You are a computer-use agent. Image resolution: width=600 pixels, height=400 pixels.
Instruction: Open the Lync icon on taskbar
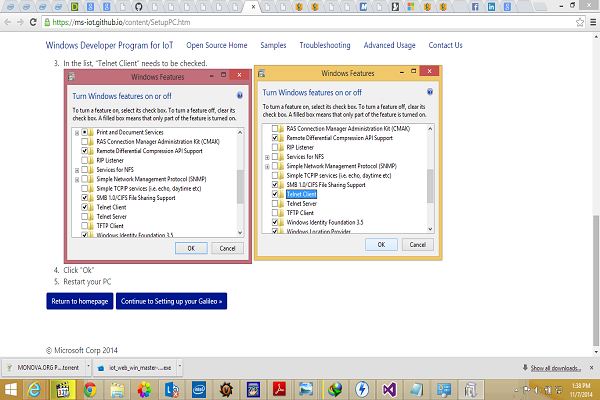(x=172, y=390)
